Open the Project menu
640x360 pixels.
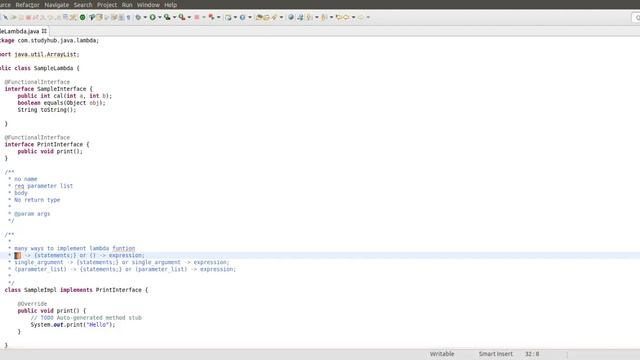[x=107, y=5]
